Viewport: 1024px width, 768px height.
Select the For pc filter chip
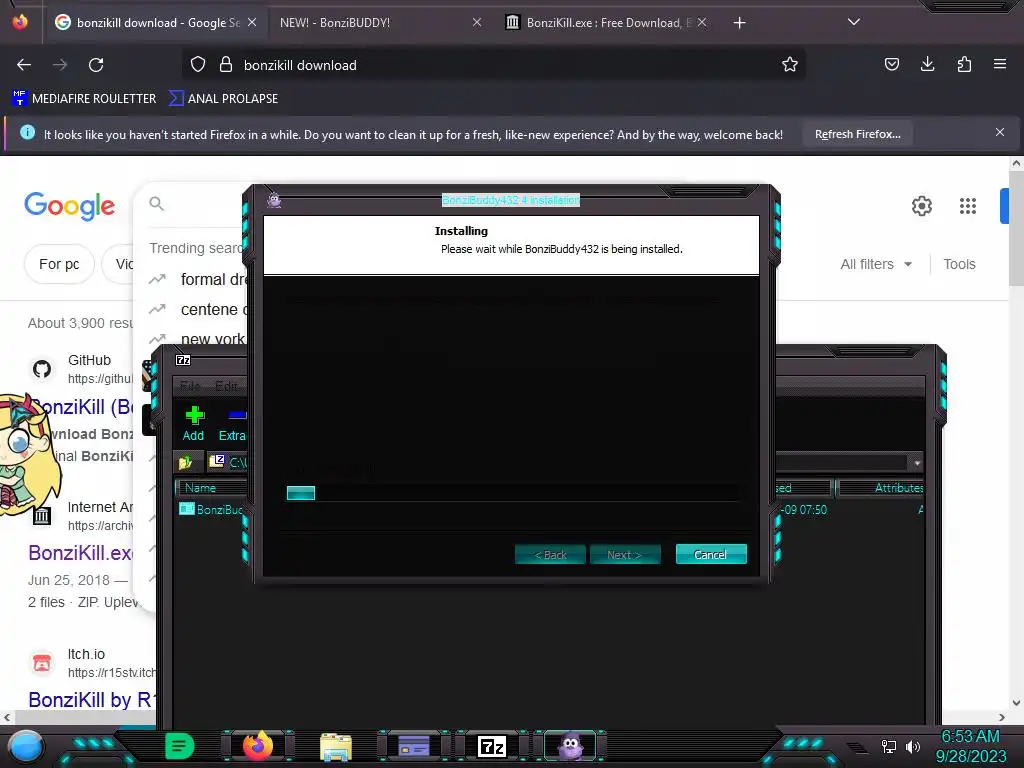59,264
